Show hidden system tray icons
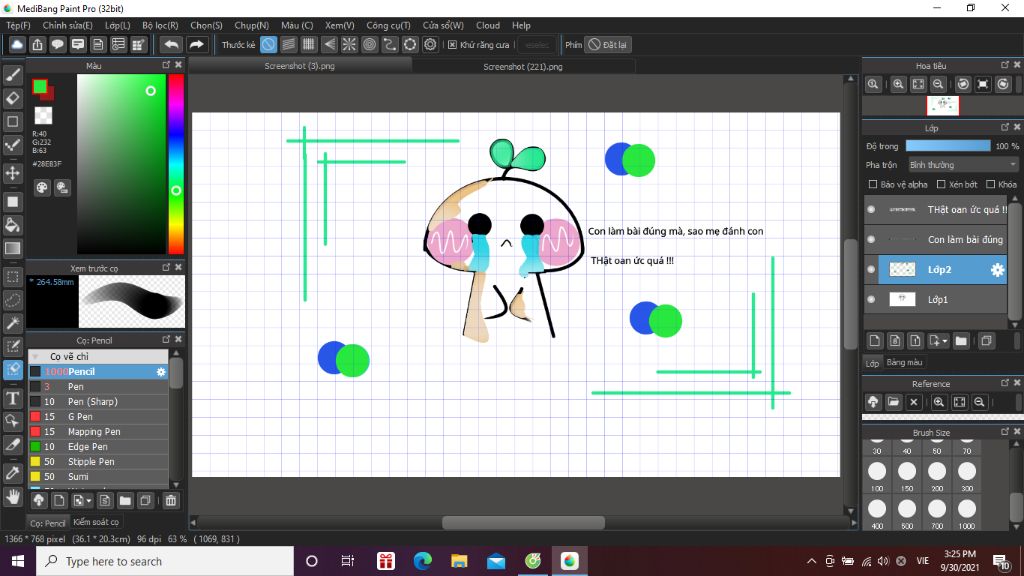The image size is (1024, 576). click(x=811, y=561)
